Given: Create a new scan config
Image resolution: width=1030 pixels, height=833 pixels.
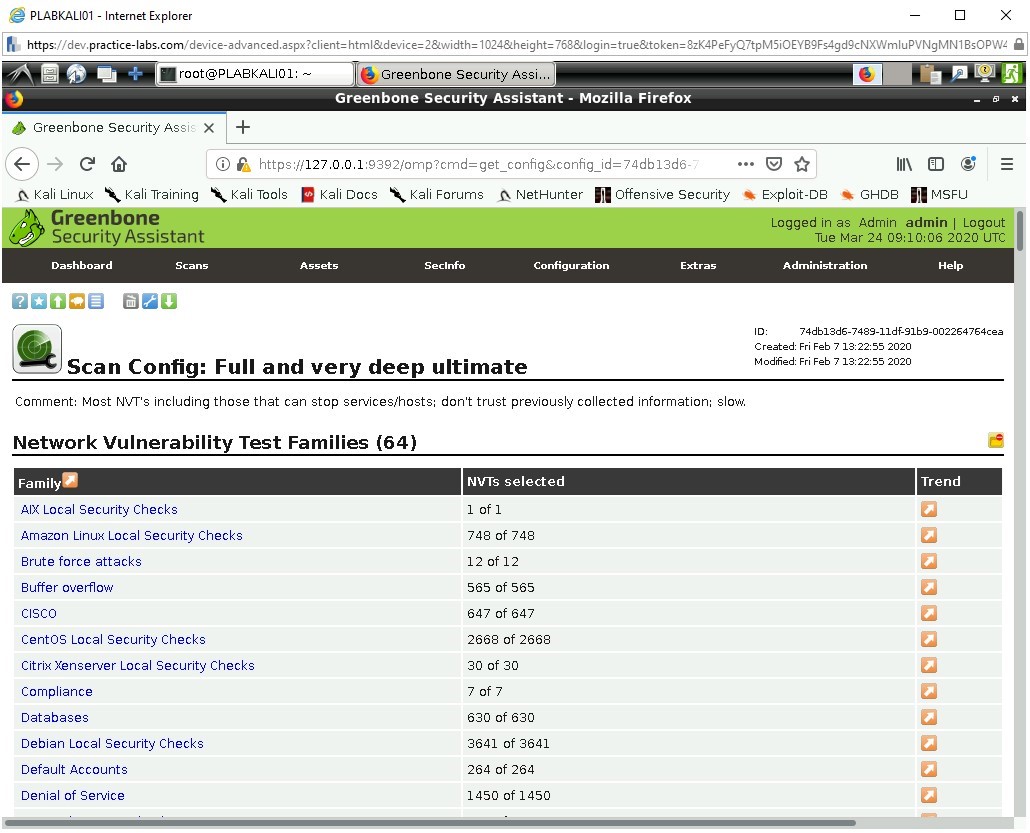Looking at the screenshot, I should coord(37,301).
